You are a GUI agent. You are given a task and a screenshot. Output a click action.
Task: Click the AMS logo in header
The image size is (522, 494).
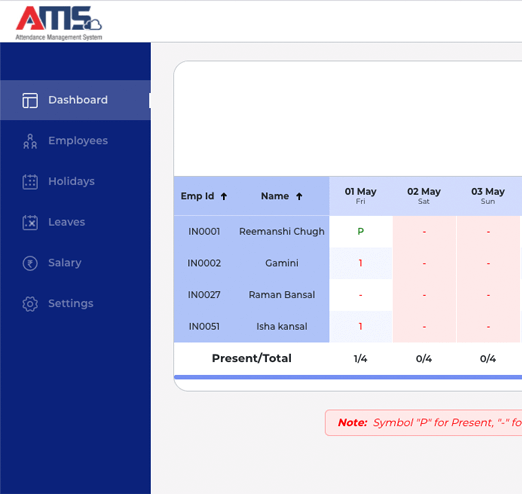click(x=59, y=23)
